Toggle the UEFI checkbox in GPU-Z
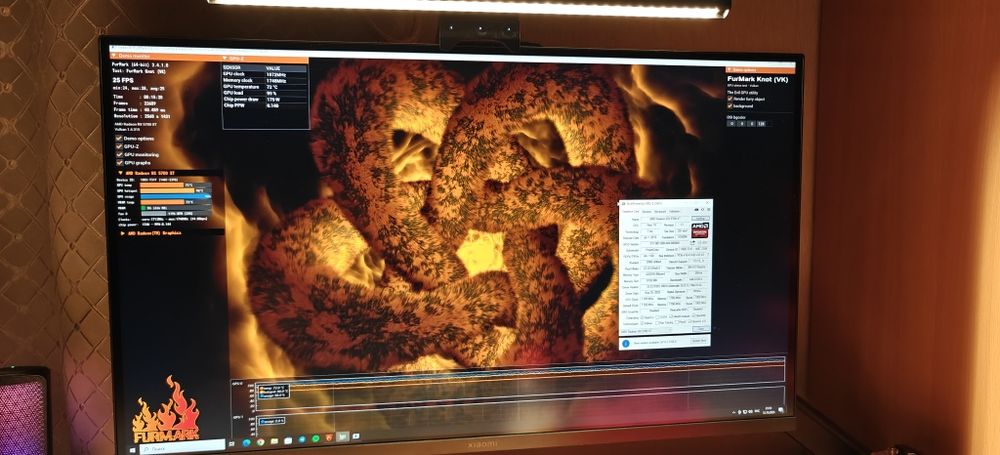Image resolution: width=1000 pixels, height=455 pixels. click(x=700, y=243)
